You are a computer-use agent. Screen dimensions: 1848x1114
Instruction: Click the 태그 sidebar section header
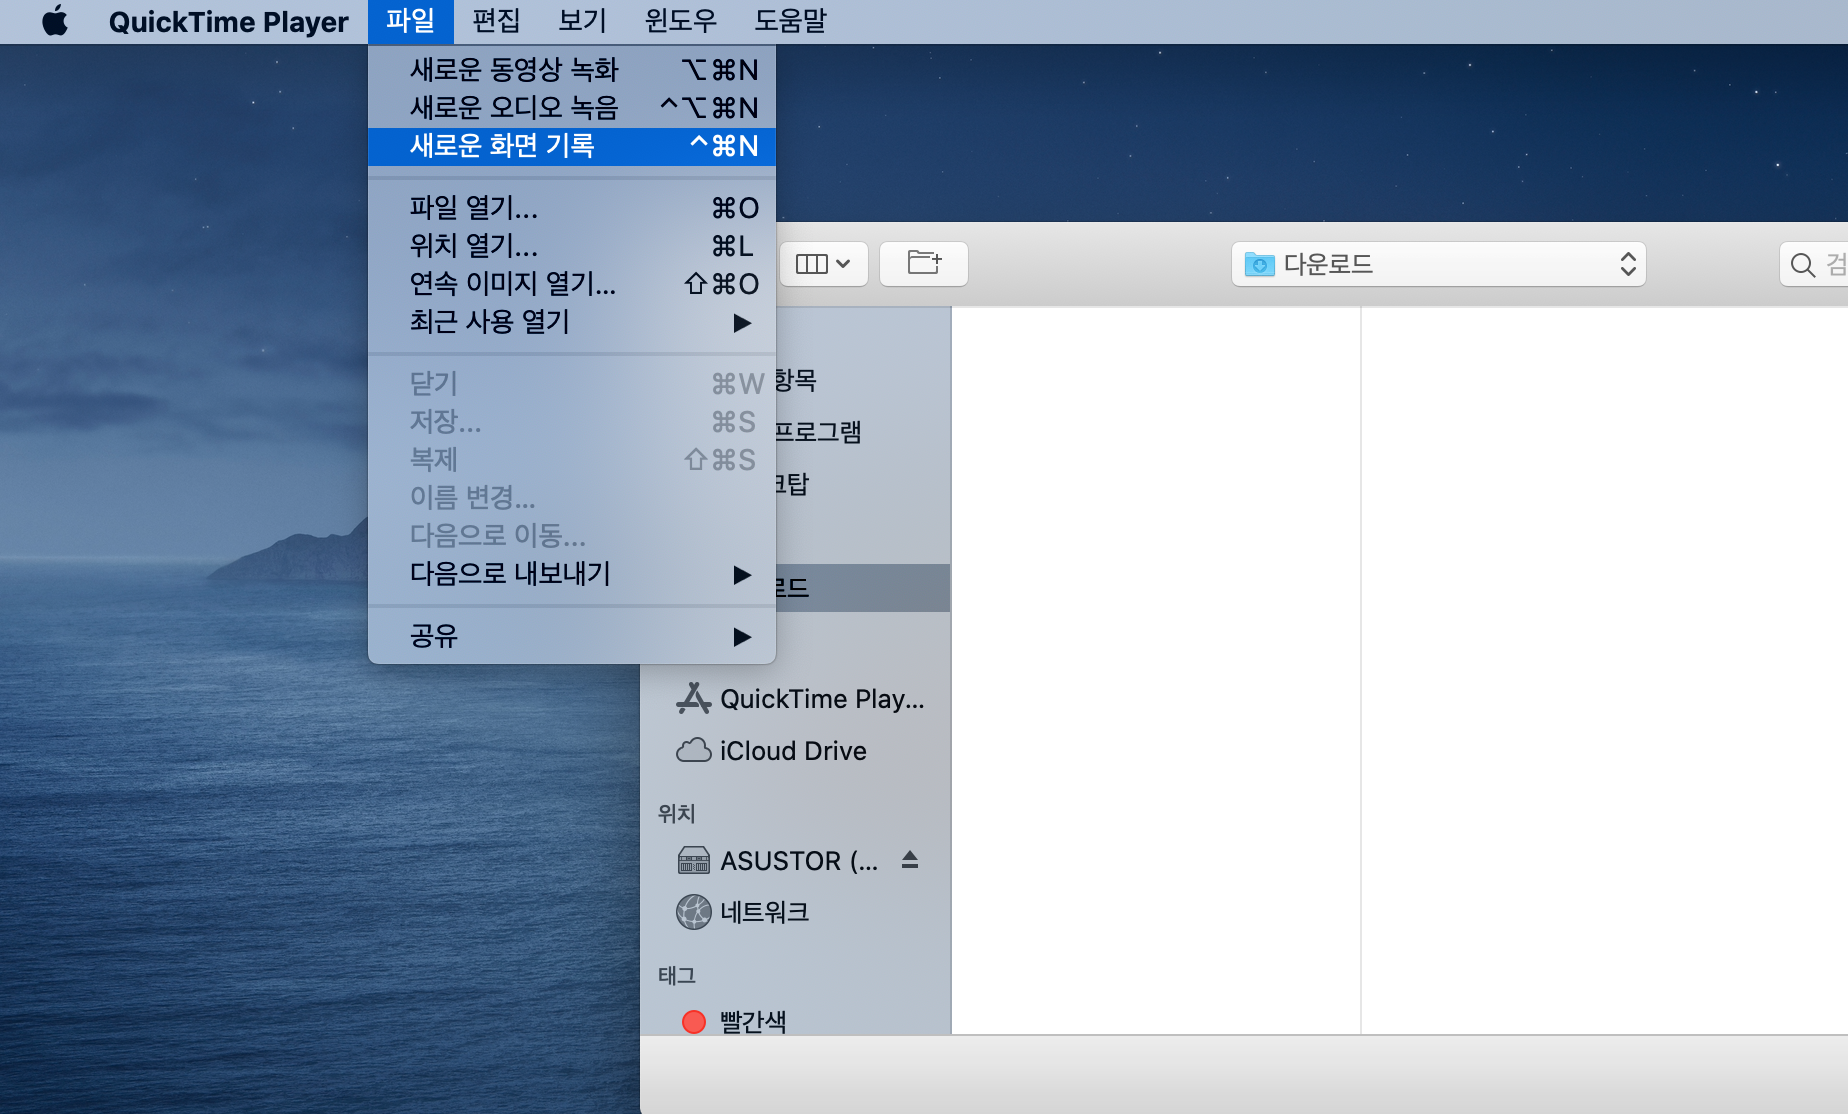[x=677, y=976]
